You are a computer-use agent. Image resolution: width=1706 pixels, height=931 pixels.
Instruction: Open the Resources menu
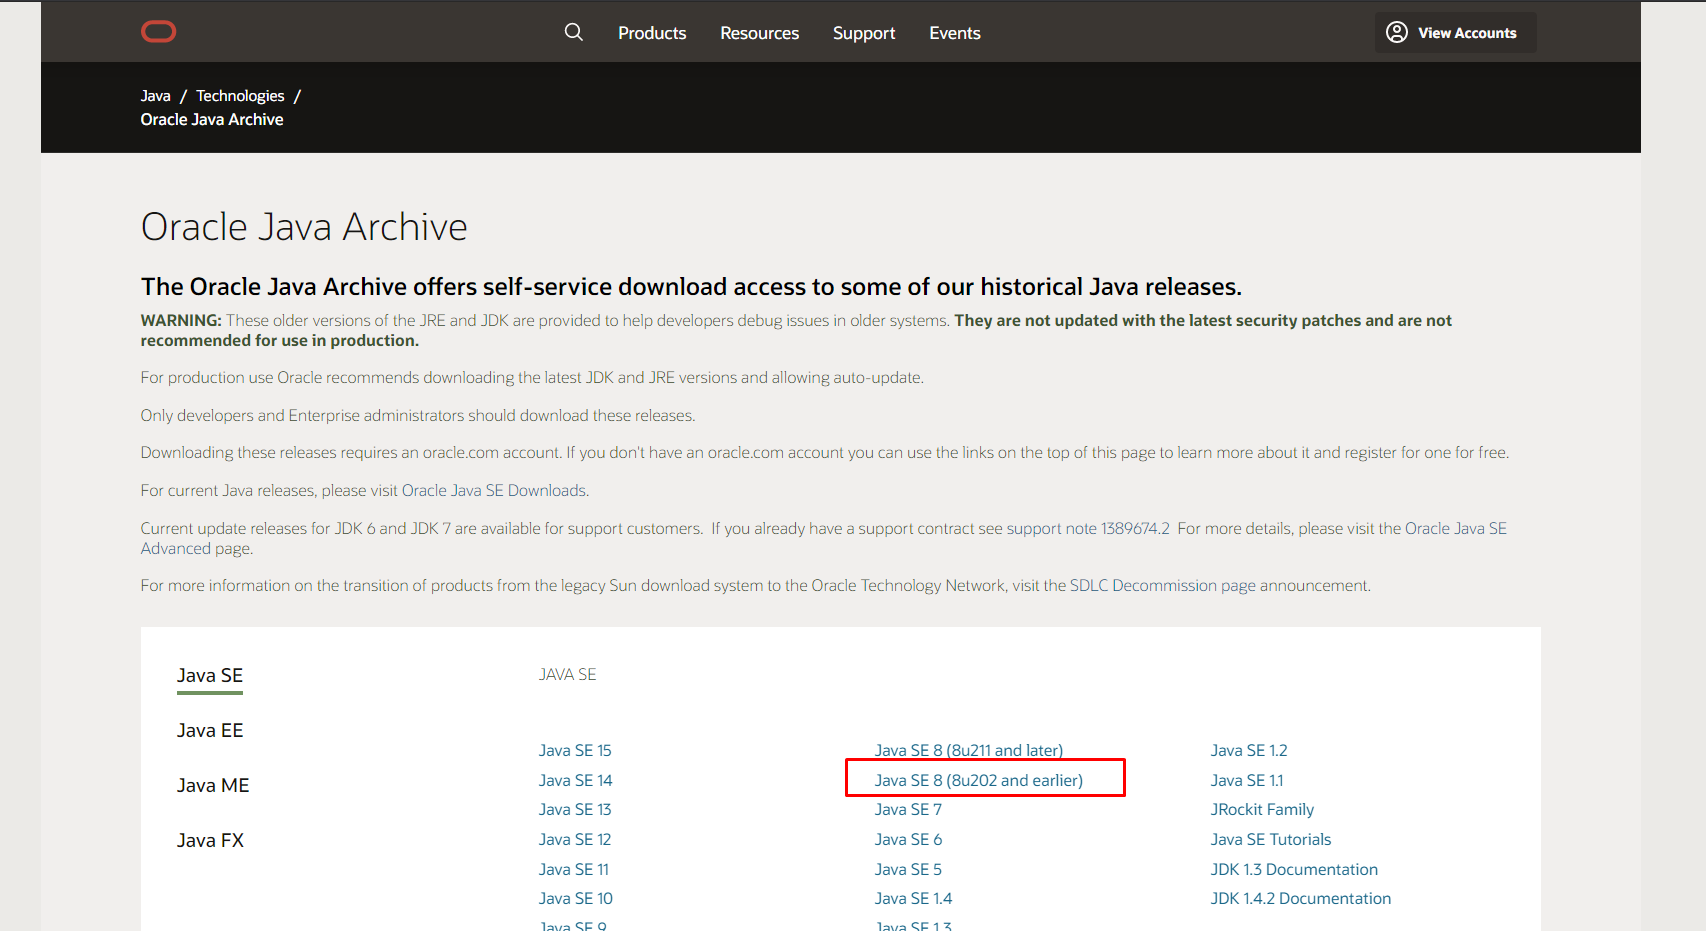(x=760, y=33)
